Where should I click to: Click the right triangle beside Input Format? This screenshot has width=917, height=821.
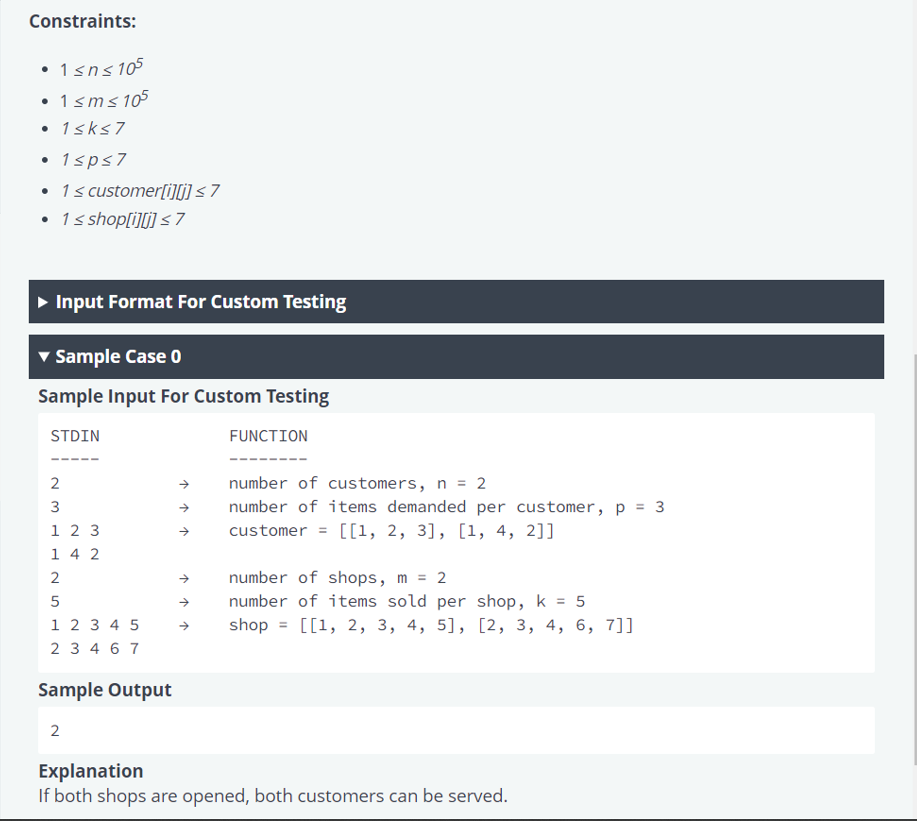(x=42, y=302)
